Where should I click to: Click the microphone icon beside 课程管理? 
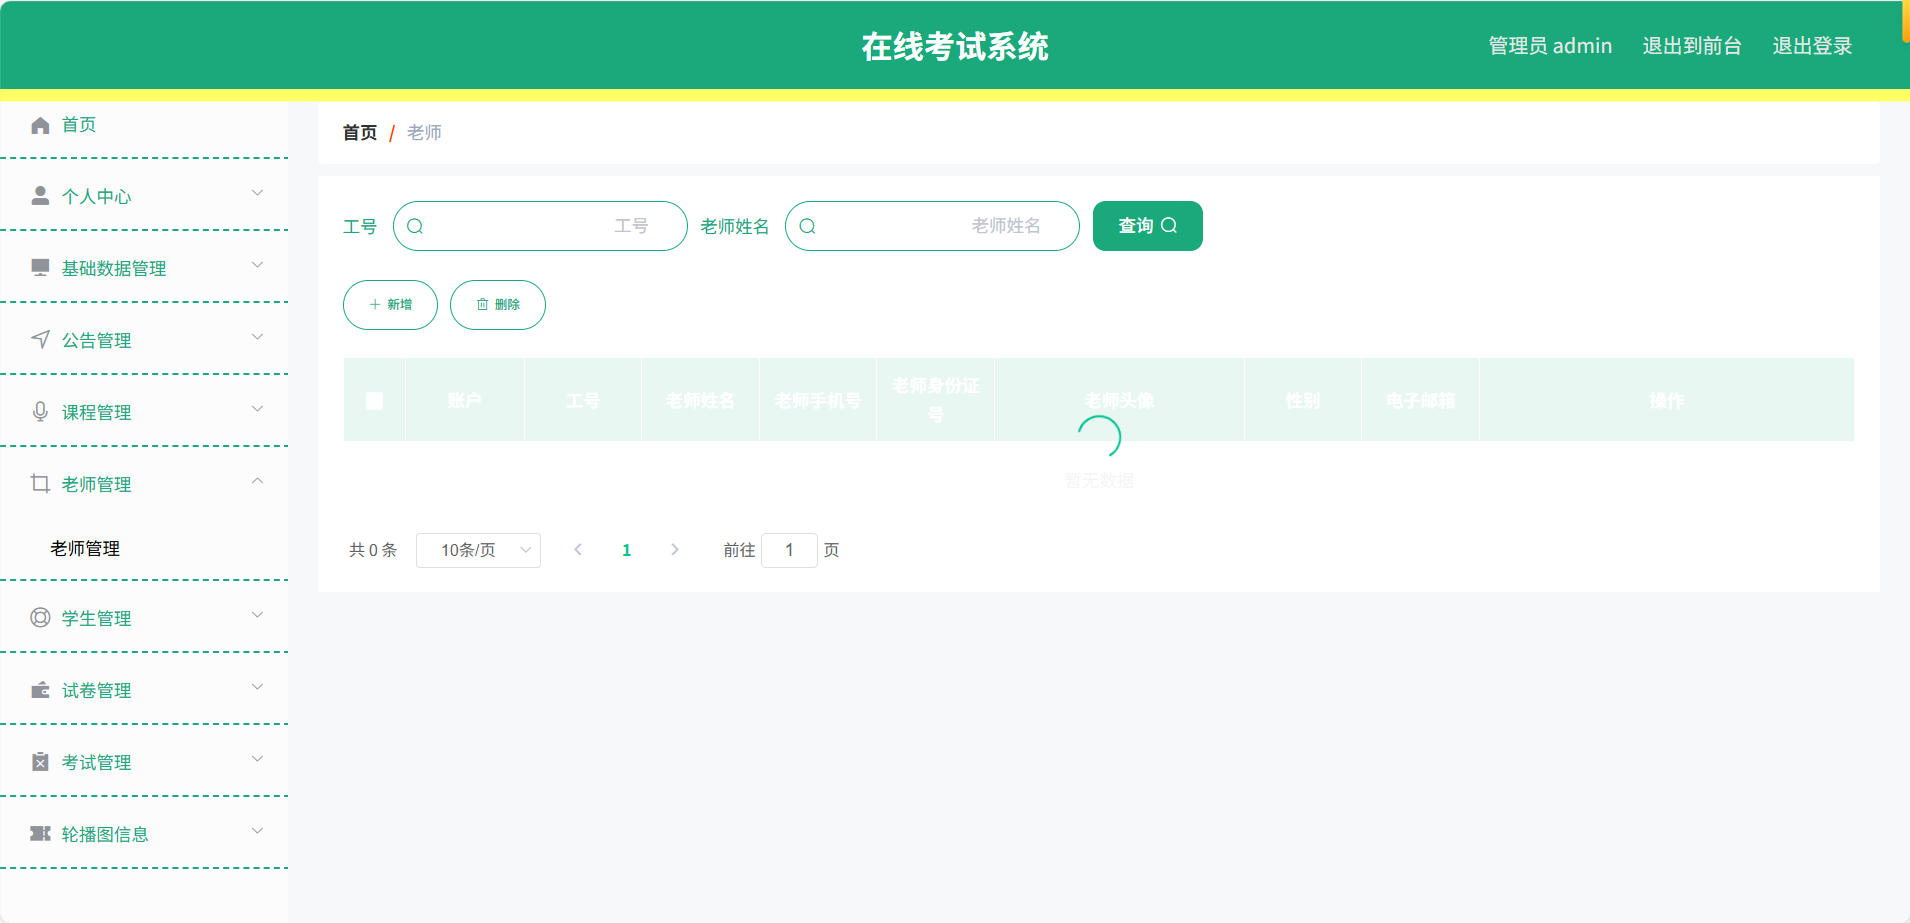point(40,412)
